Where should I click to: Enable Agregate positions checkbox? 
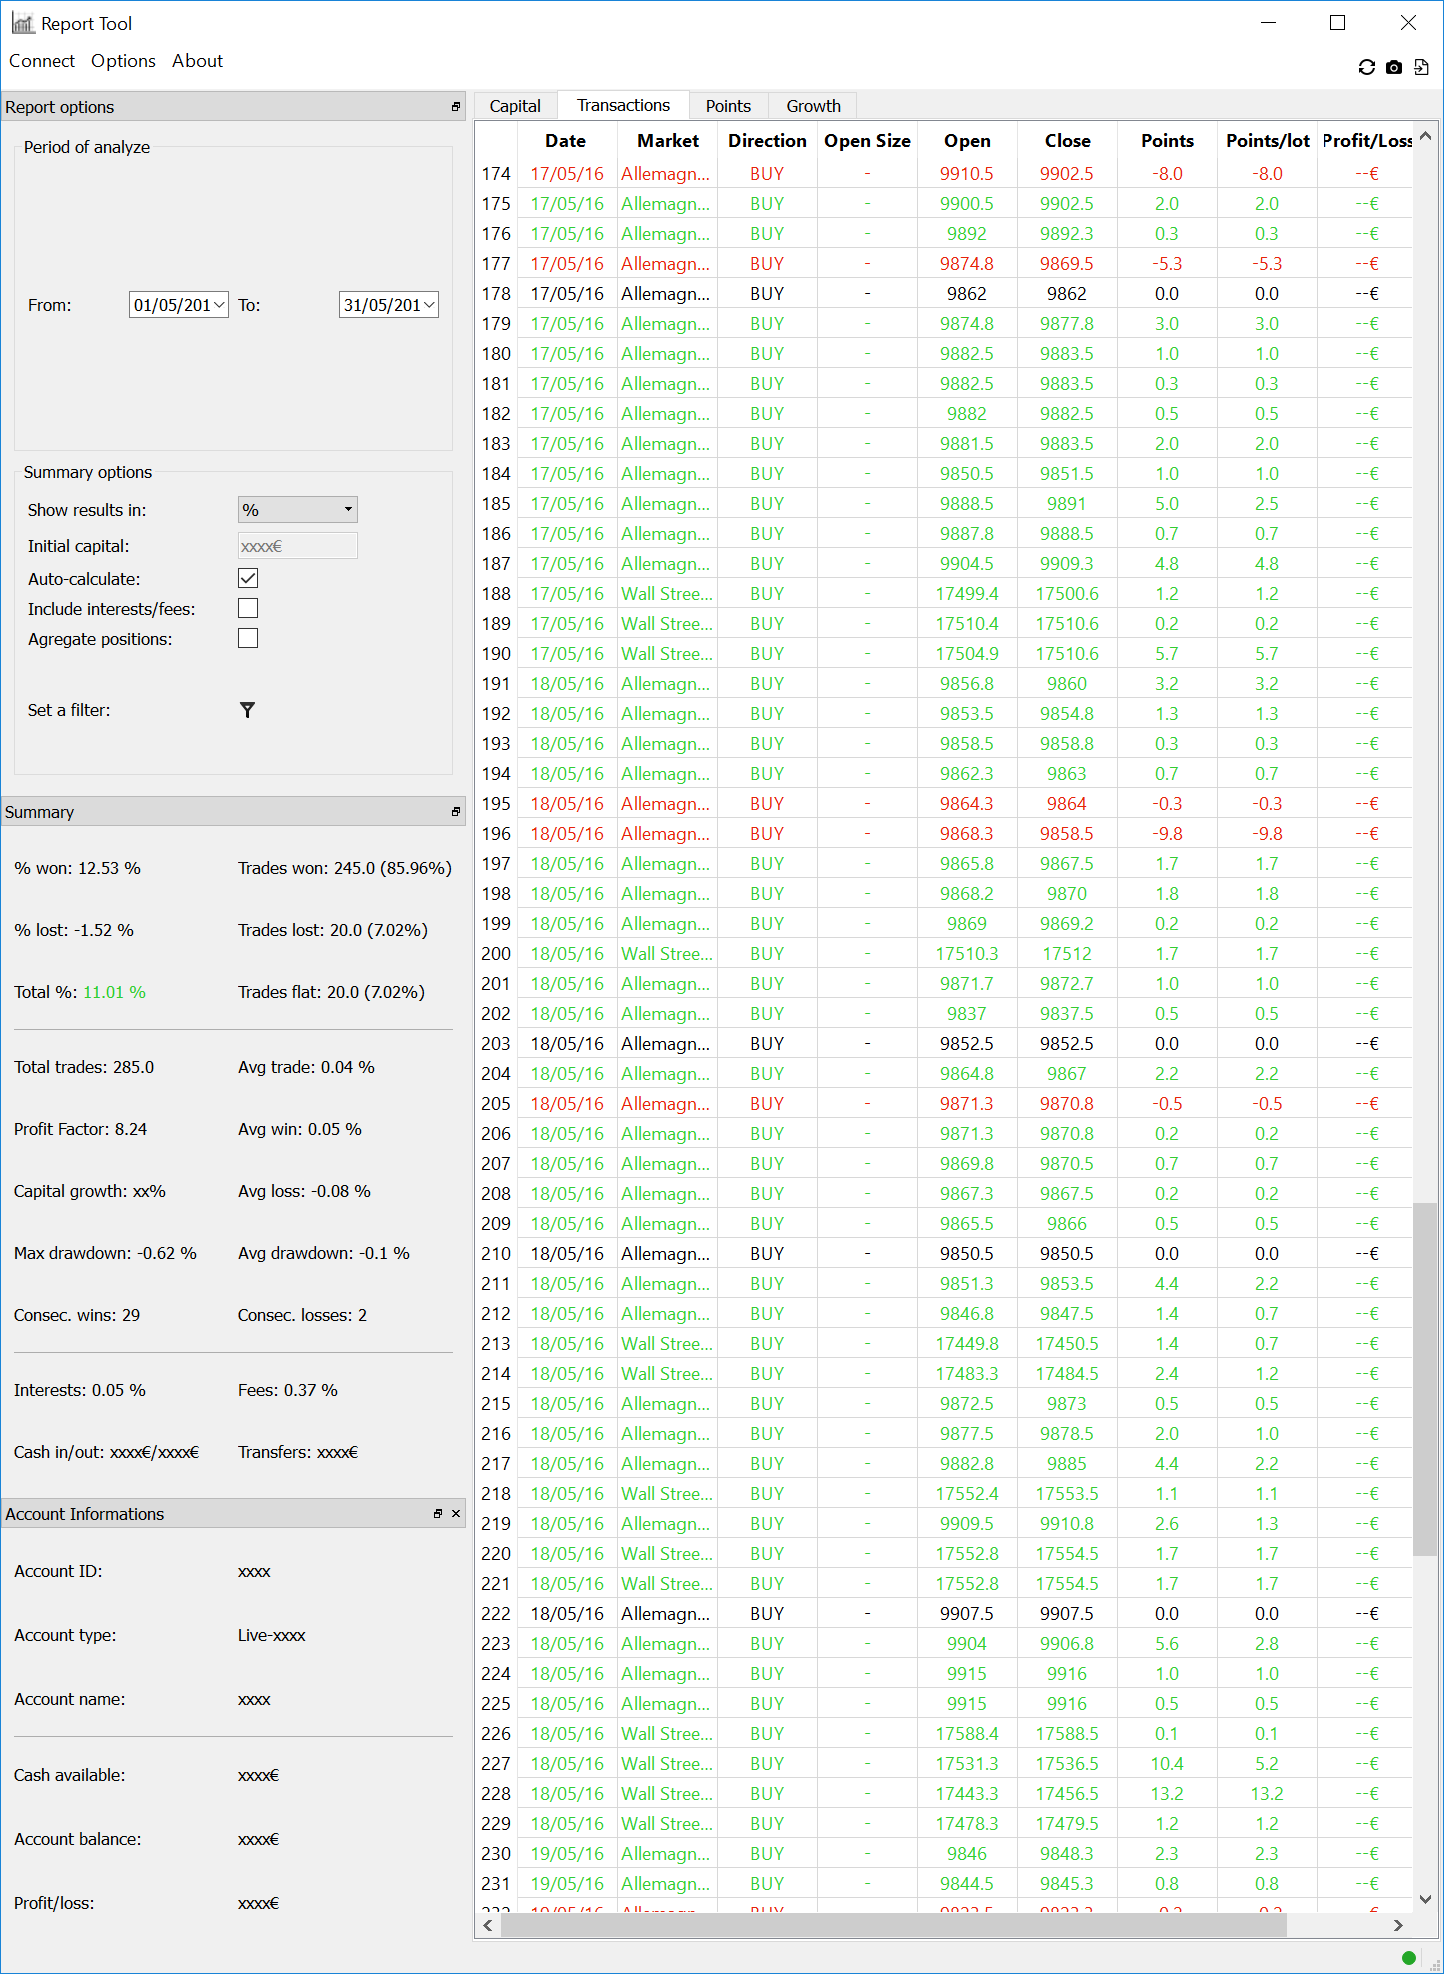248,638
